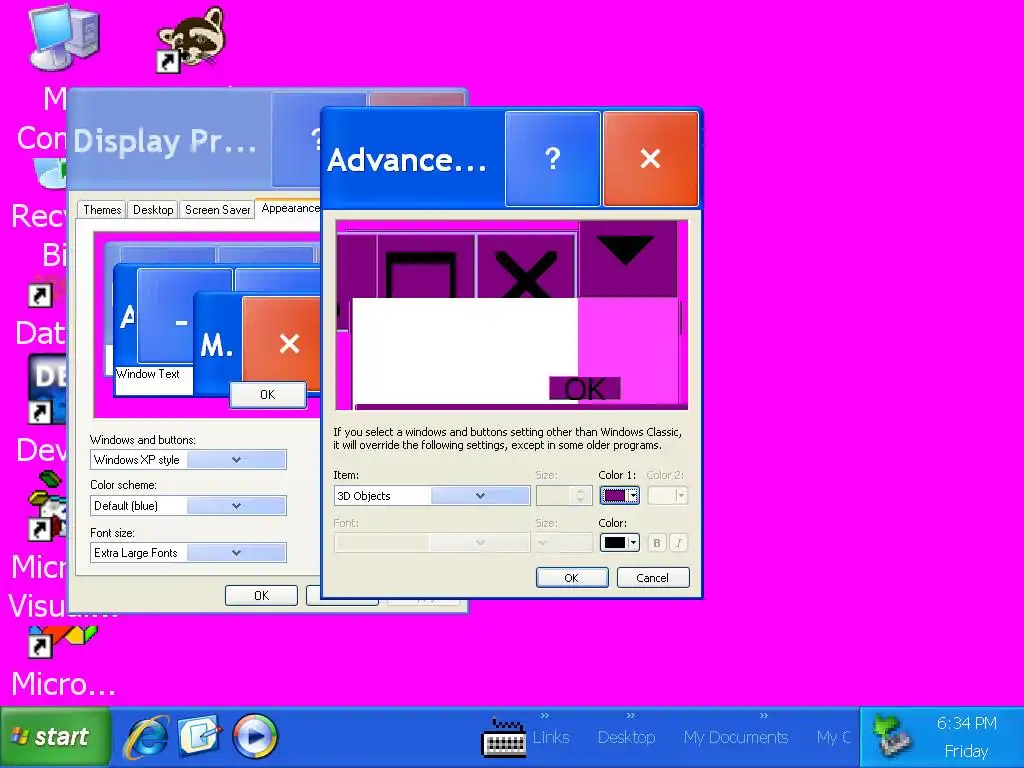Click the My Documents taskbar toolbar label
This screenshot has height=768, width=1024.
(736, 737)
